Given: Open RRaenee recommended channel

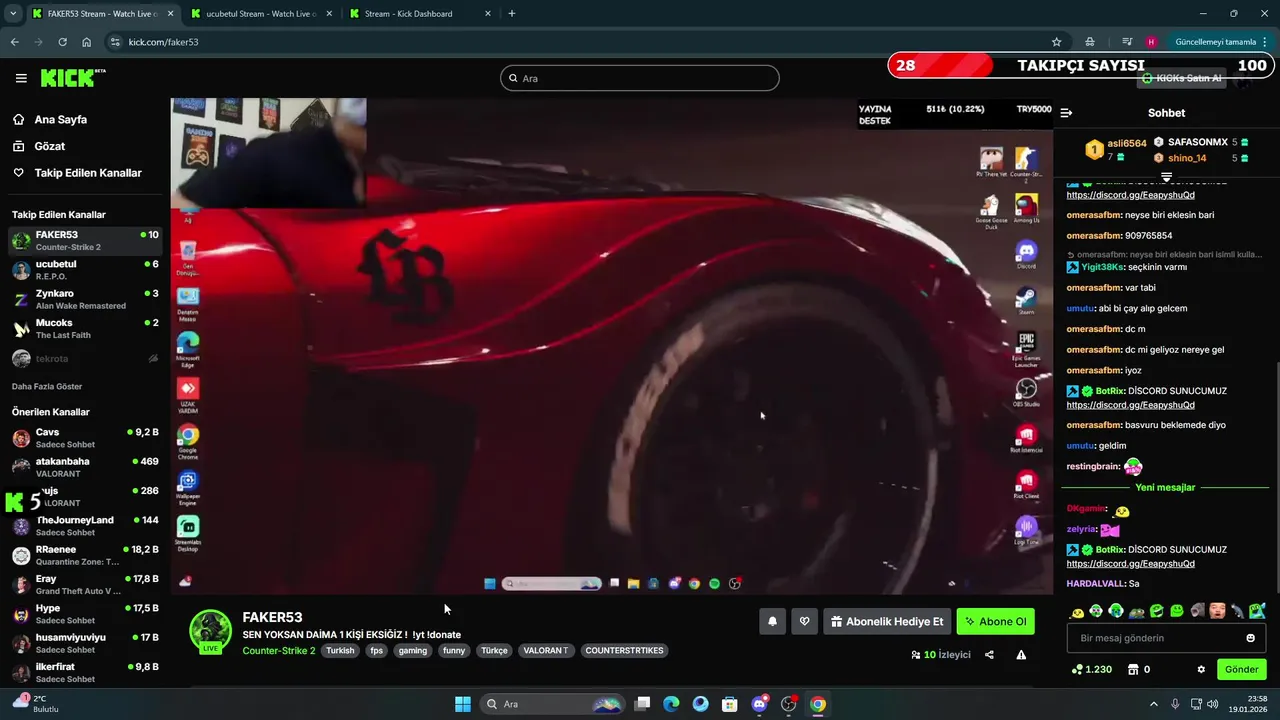Looking at the screenshot, I should click(x=85, y=555).
